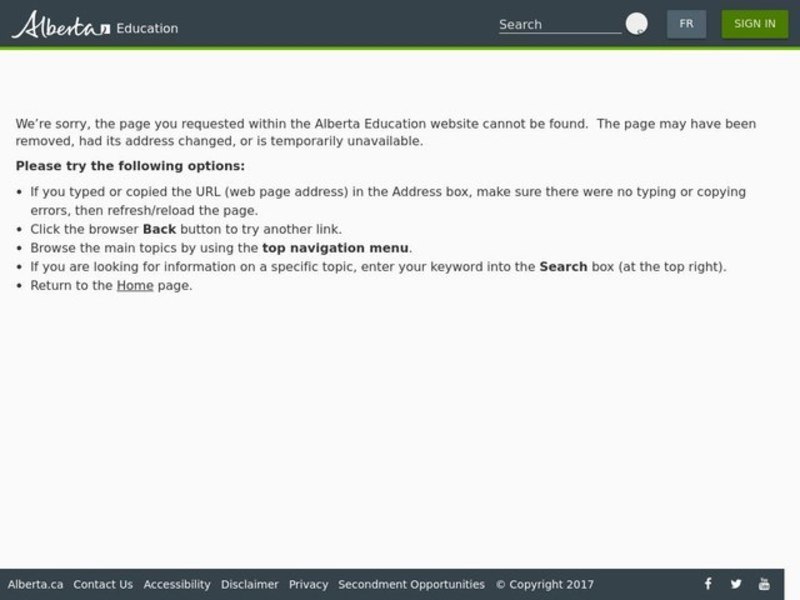
Task: View the Disclaimer footer link
Action: pyautogui.click(x=250, y=585)
